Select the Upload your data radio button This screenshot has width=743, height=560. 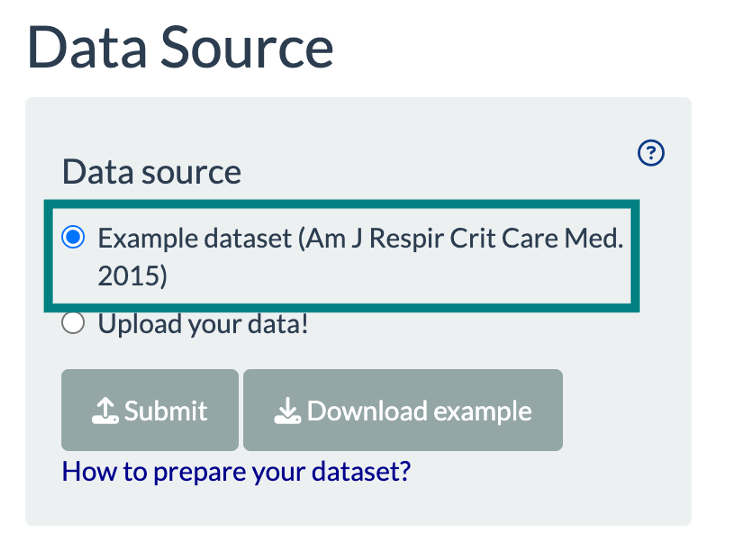click(x=73, y=324)
